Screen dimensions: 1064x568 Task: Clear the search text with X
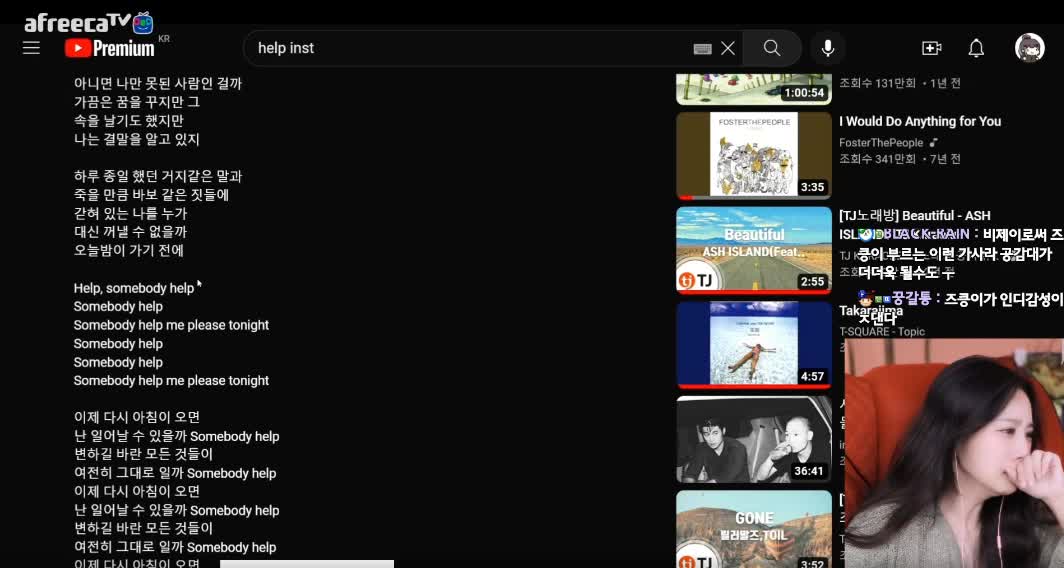pyautogui.click(x=728, y=48)
